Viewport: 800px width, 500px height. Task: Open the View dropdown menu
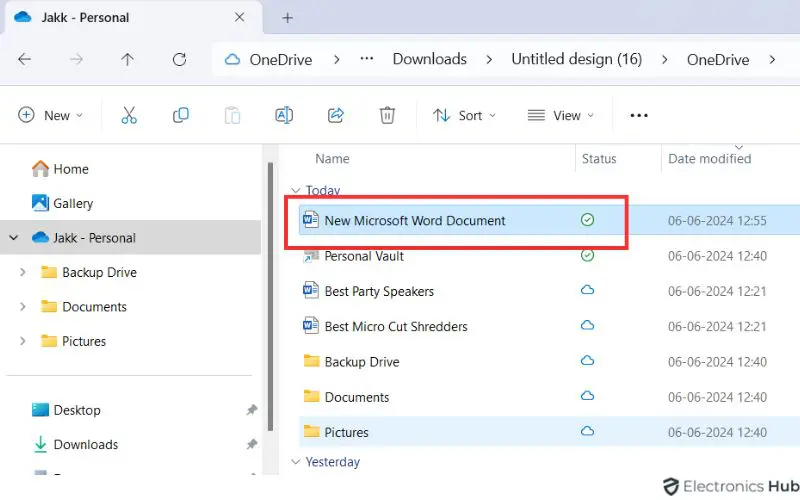[x=560, y=115]
